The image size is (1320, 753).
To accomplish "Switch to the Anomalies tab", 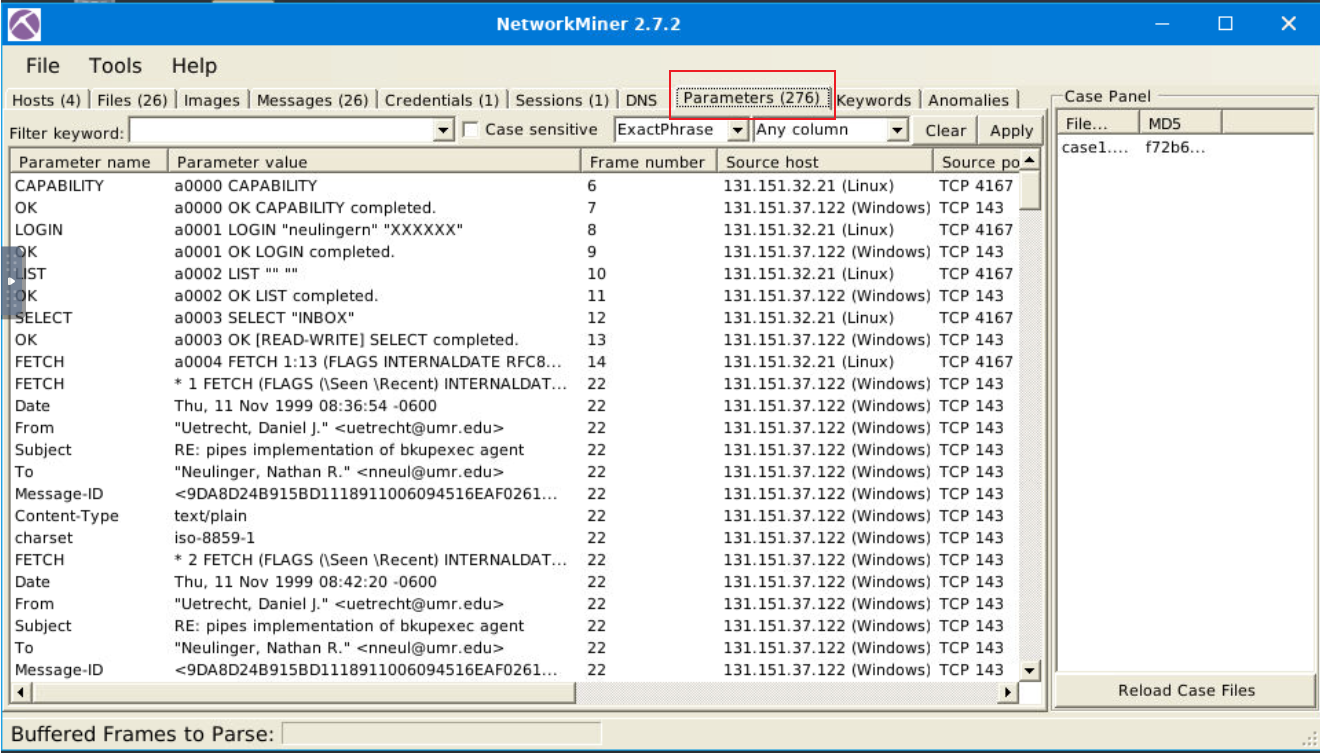I will pos(968,100).
